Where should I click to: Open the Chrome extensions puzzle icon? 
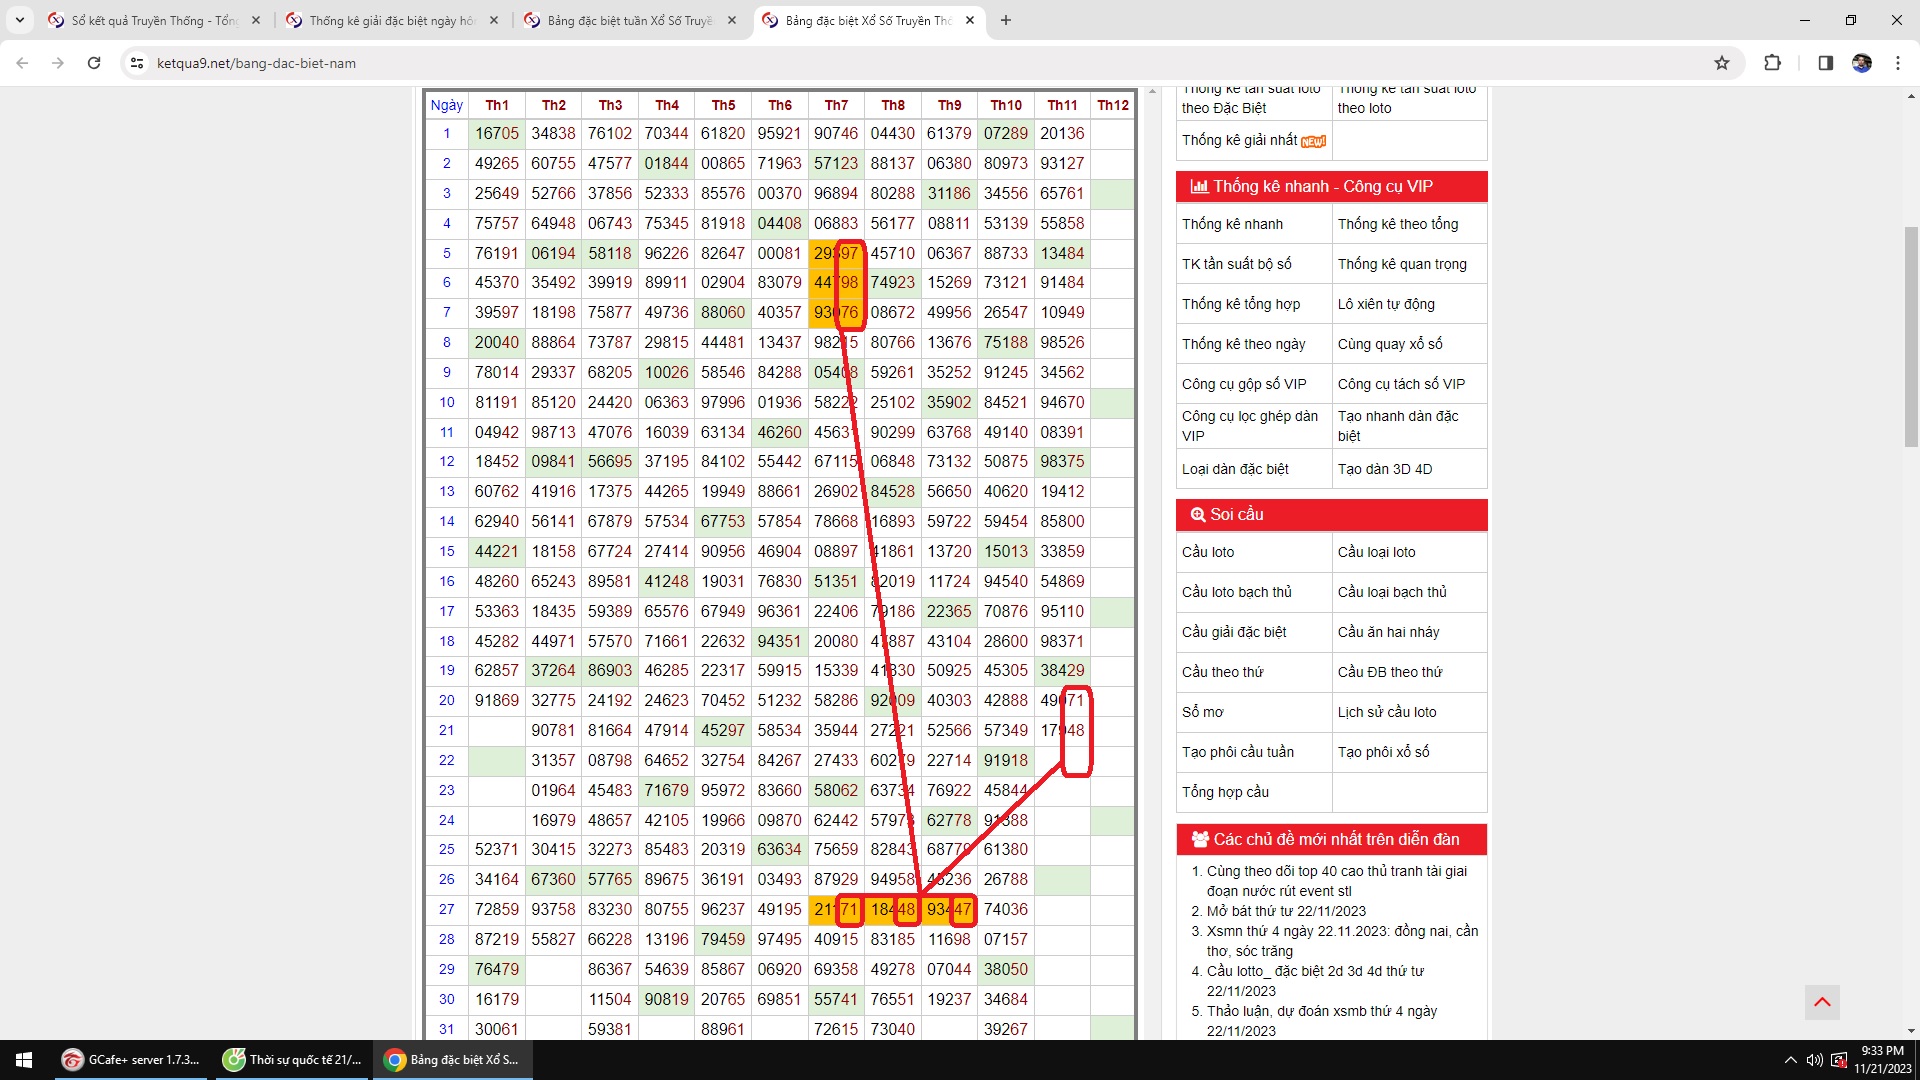[1772, 63]
